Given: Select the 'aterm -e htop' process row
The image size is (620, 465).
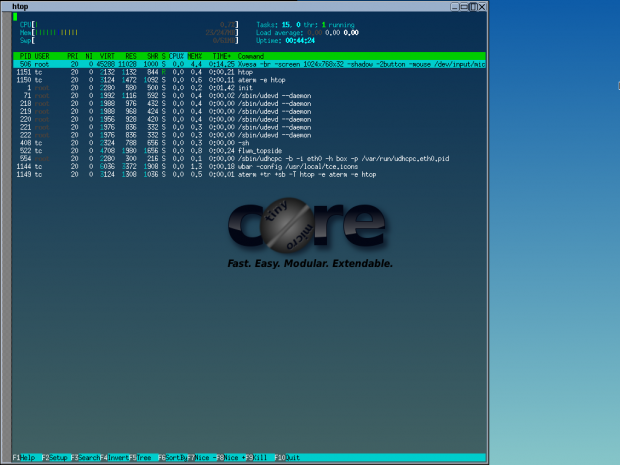Looking at the screenshot, I should 249,80.
